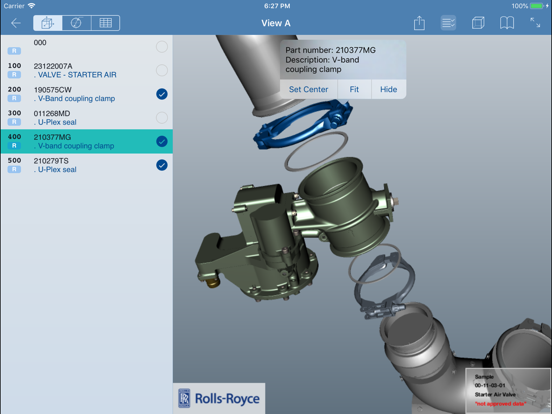Screen dimensions: 552x414
Task: Check the VALVE - STARTER AIR row circle
Action: pyautogui.click(x=162, y=70)
